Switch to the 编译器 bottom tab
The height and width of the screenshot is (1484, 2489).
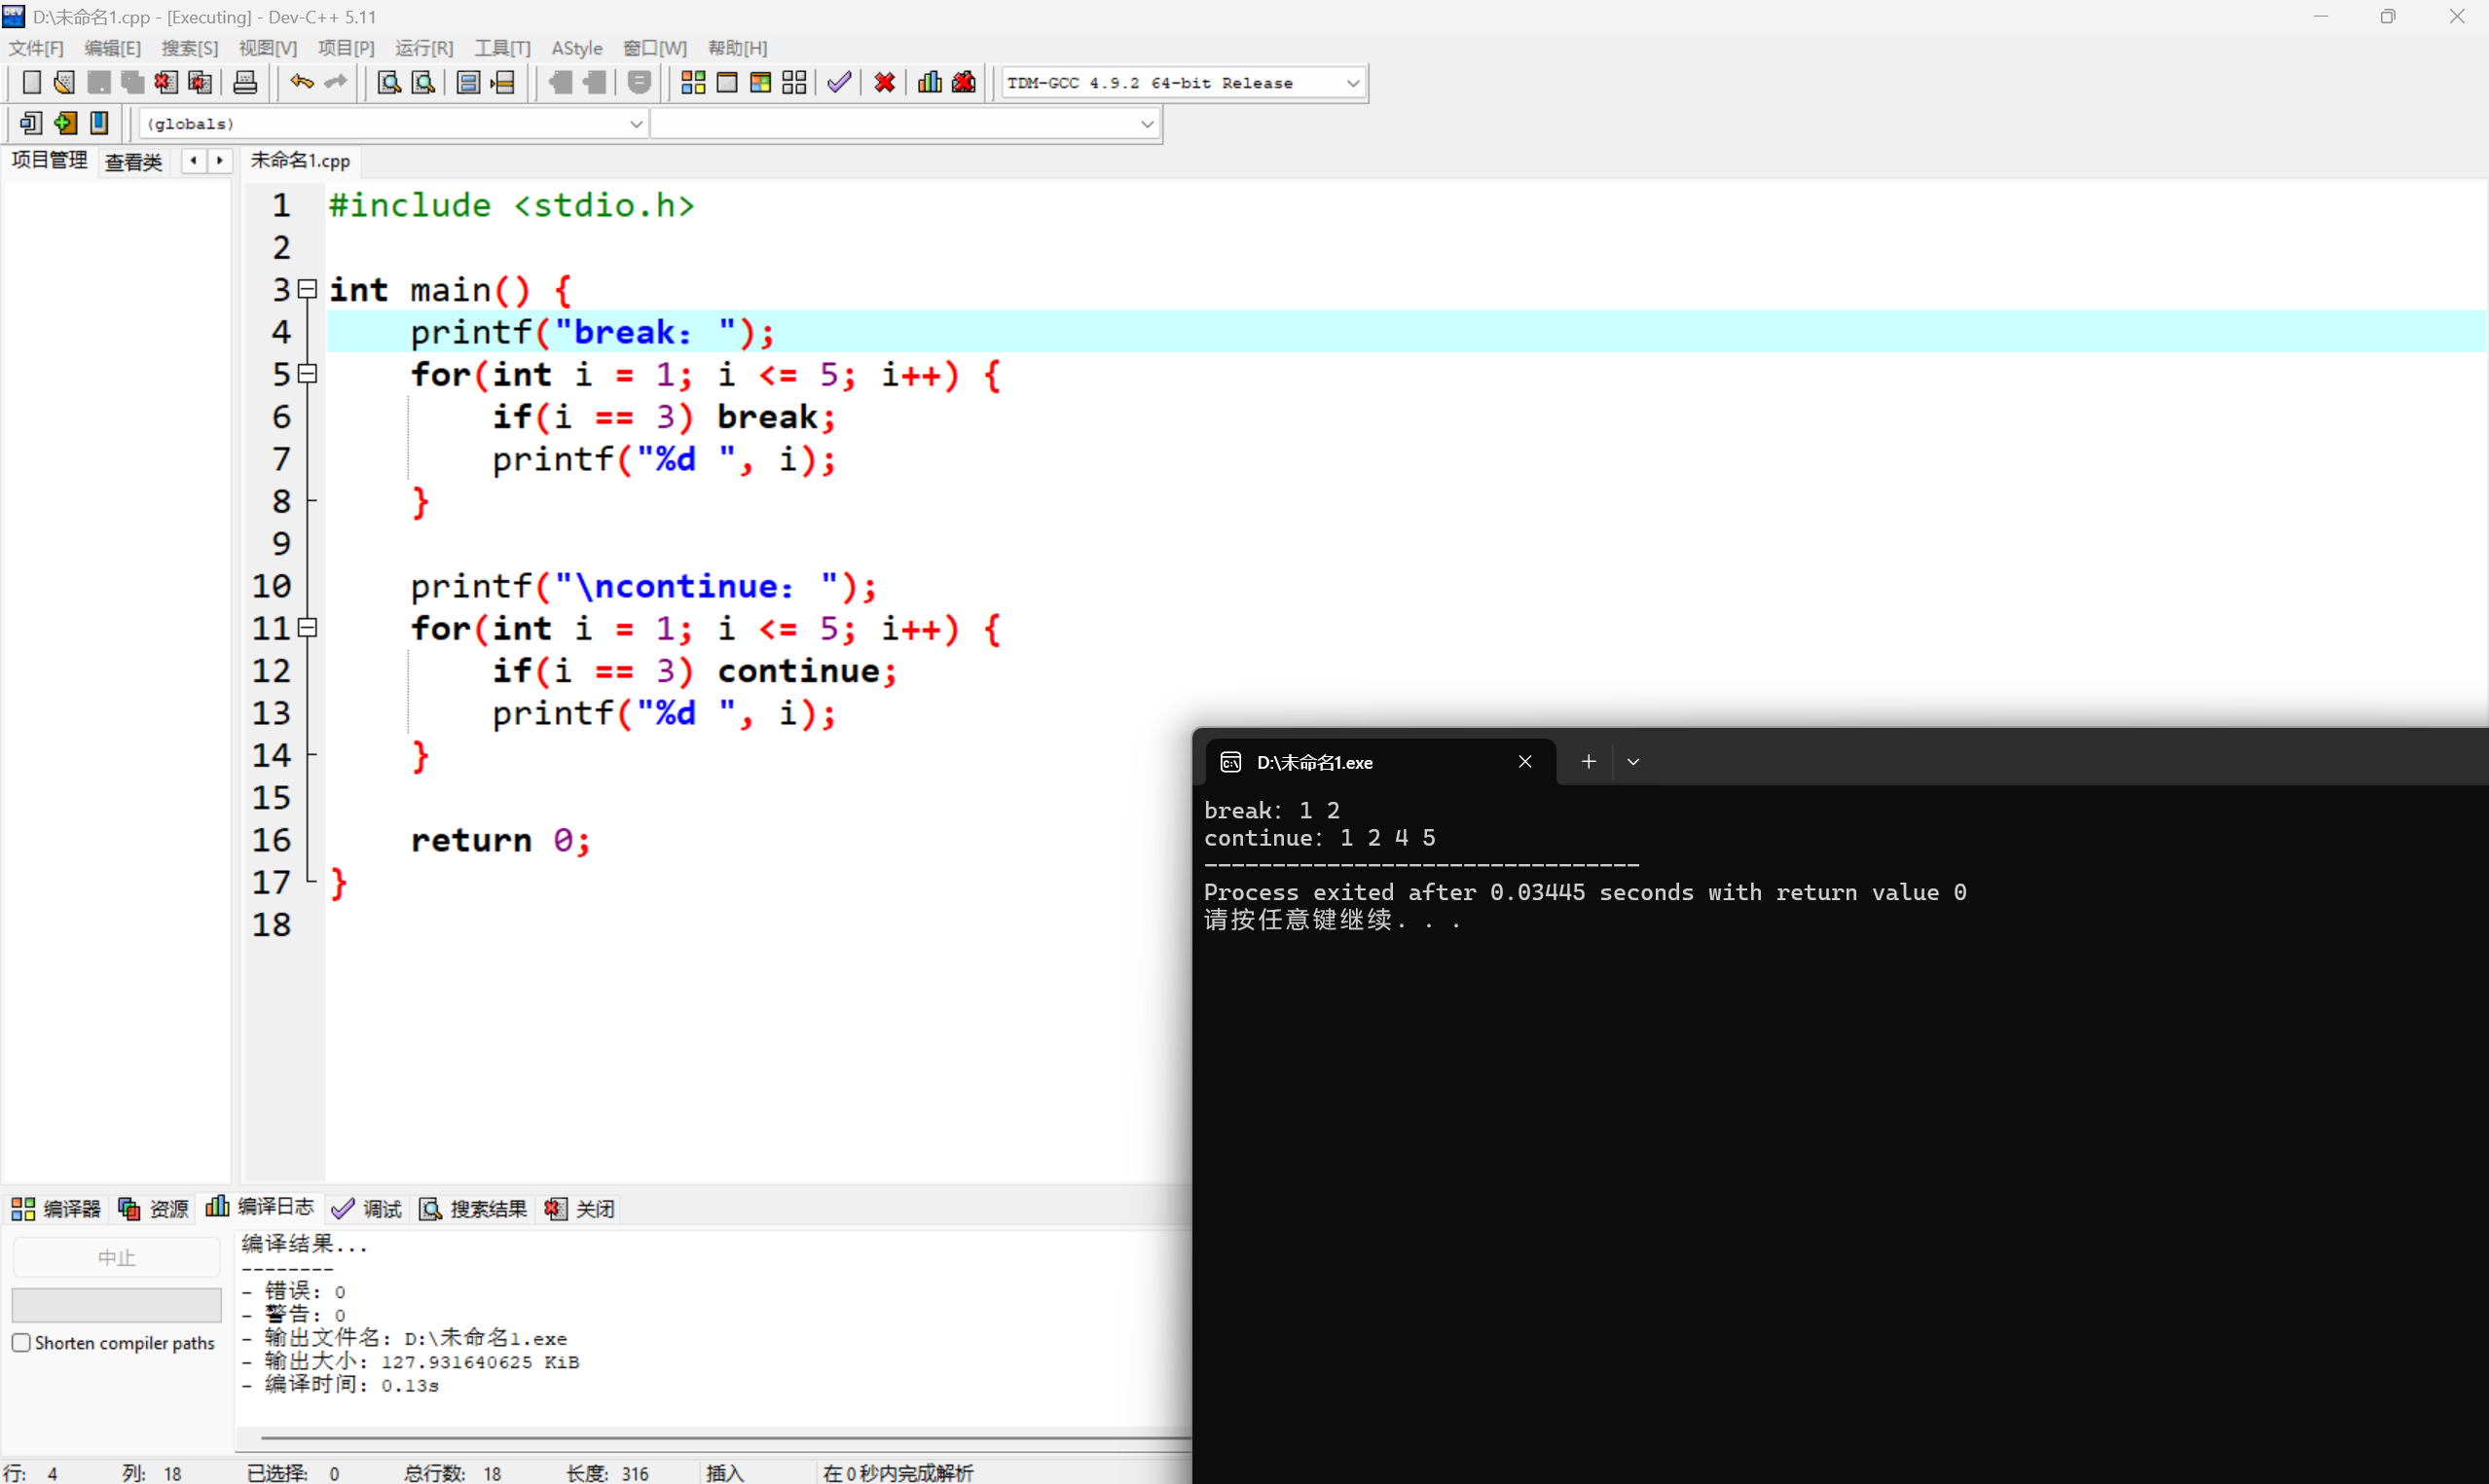(57, 1208)
